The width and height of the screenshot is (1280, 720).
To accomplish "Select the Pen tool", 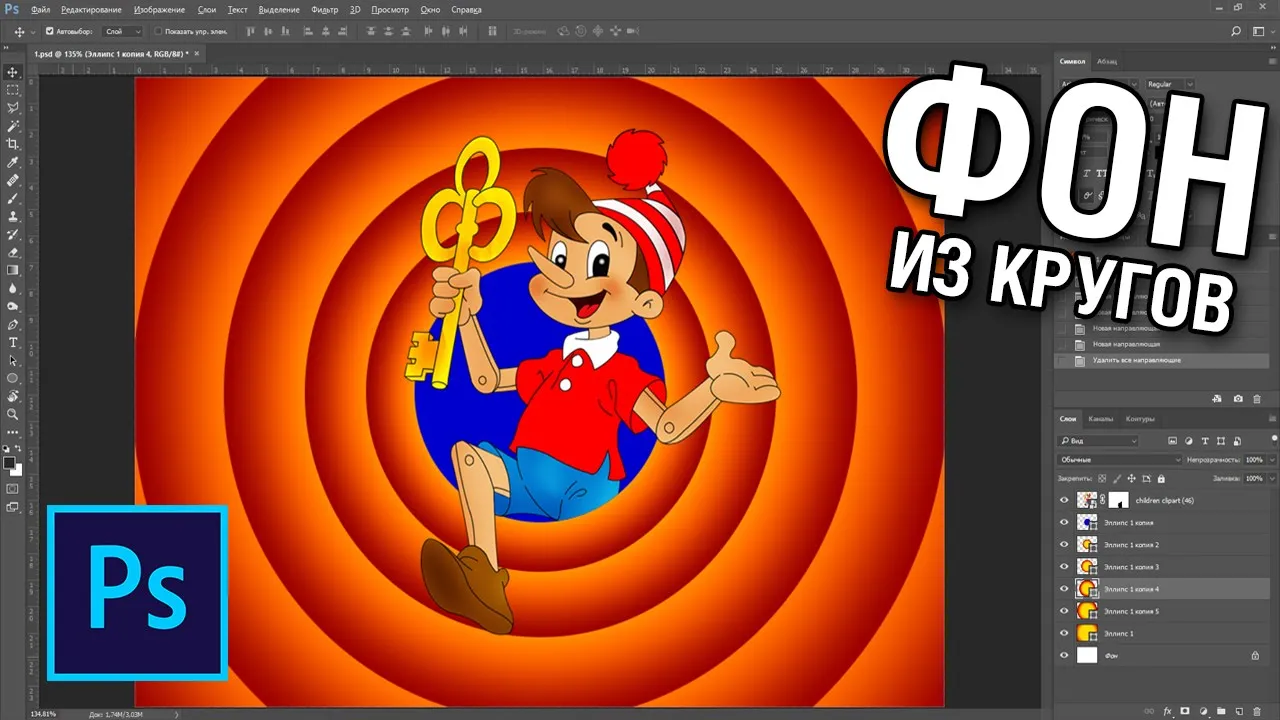I will tap(13, 324).
